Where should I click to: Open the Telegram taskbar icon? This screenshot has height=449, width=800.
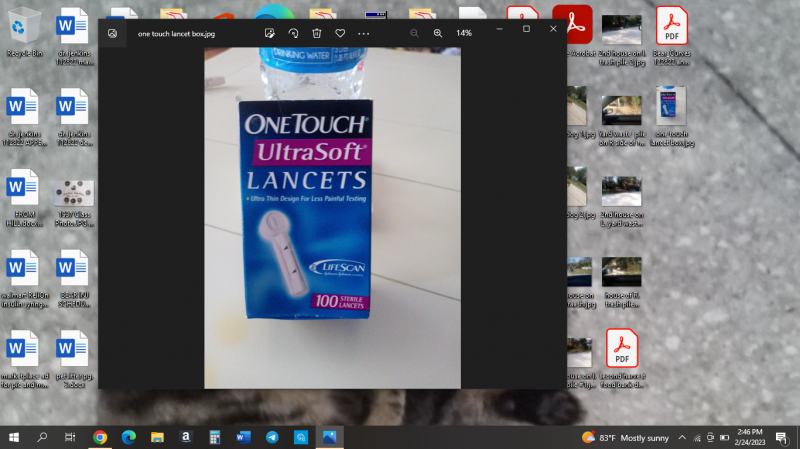click(x=272, y=437)
